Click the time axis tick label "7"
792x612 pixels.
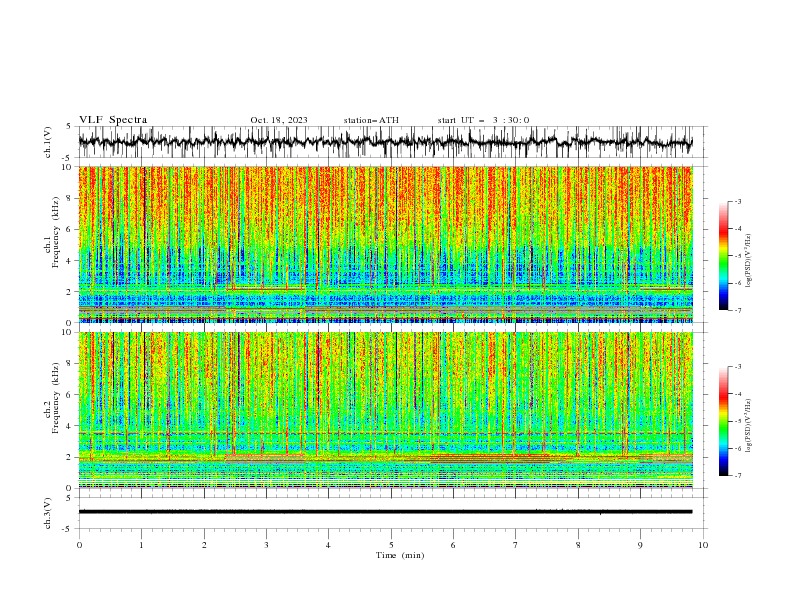[x=516, y=545]
